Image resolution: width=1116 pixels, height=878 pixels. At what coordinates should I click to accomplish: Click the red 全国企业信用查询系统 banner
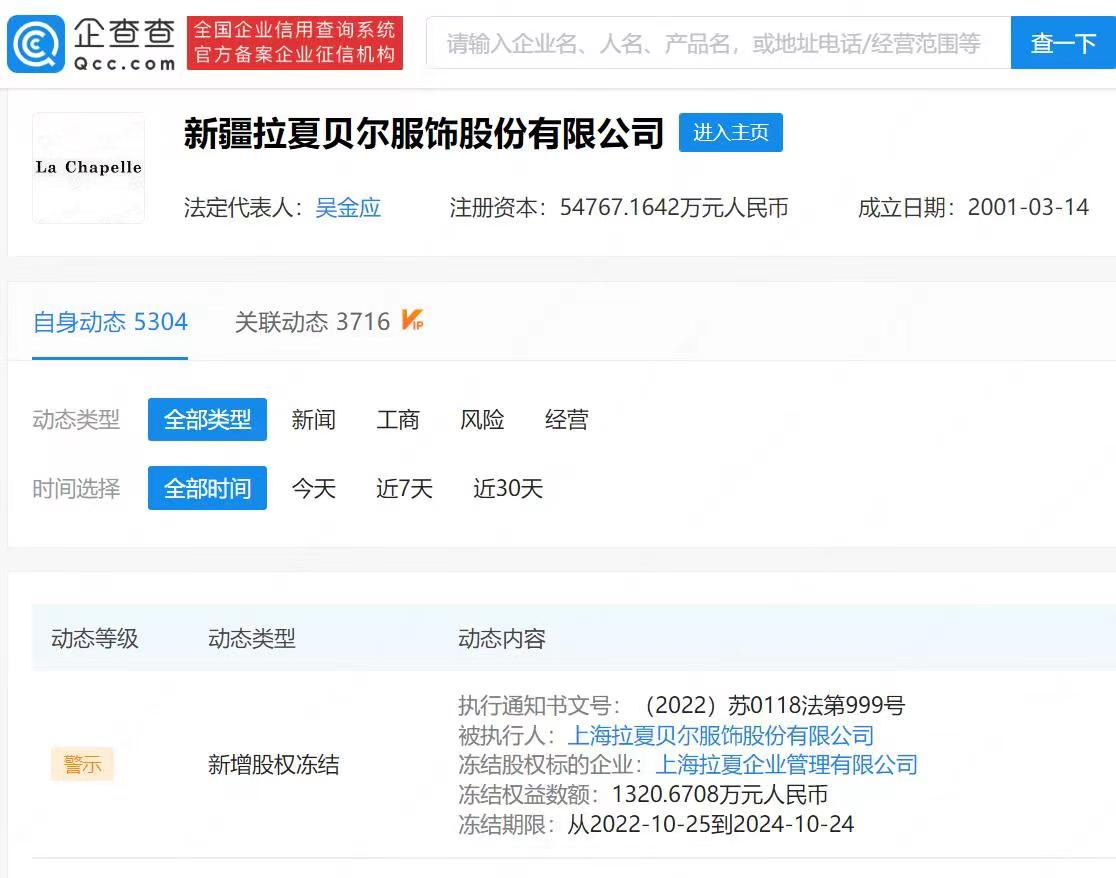pos(295,43)
